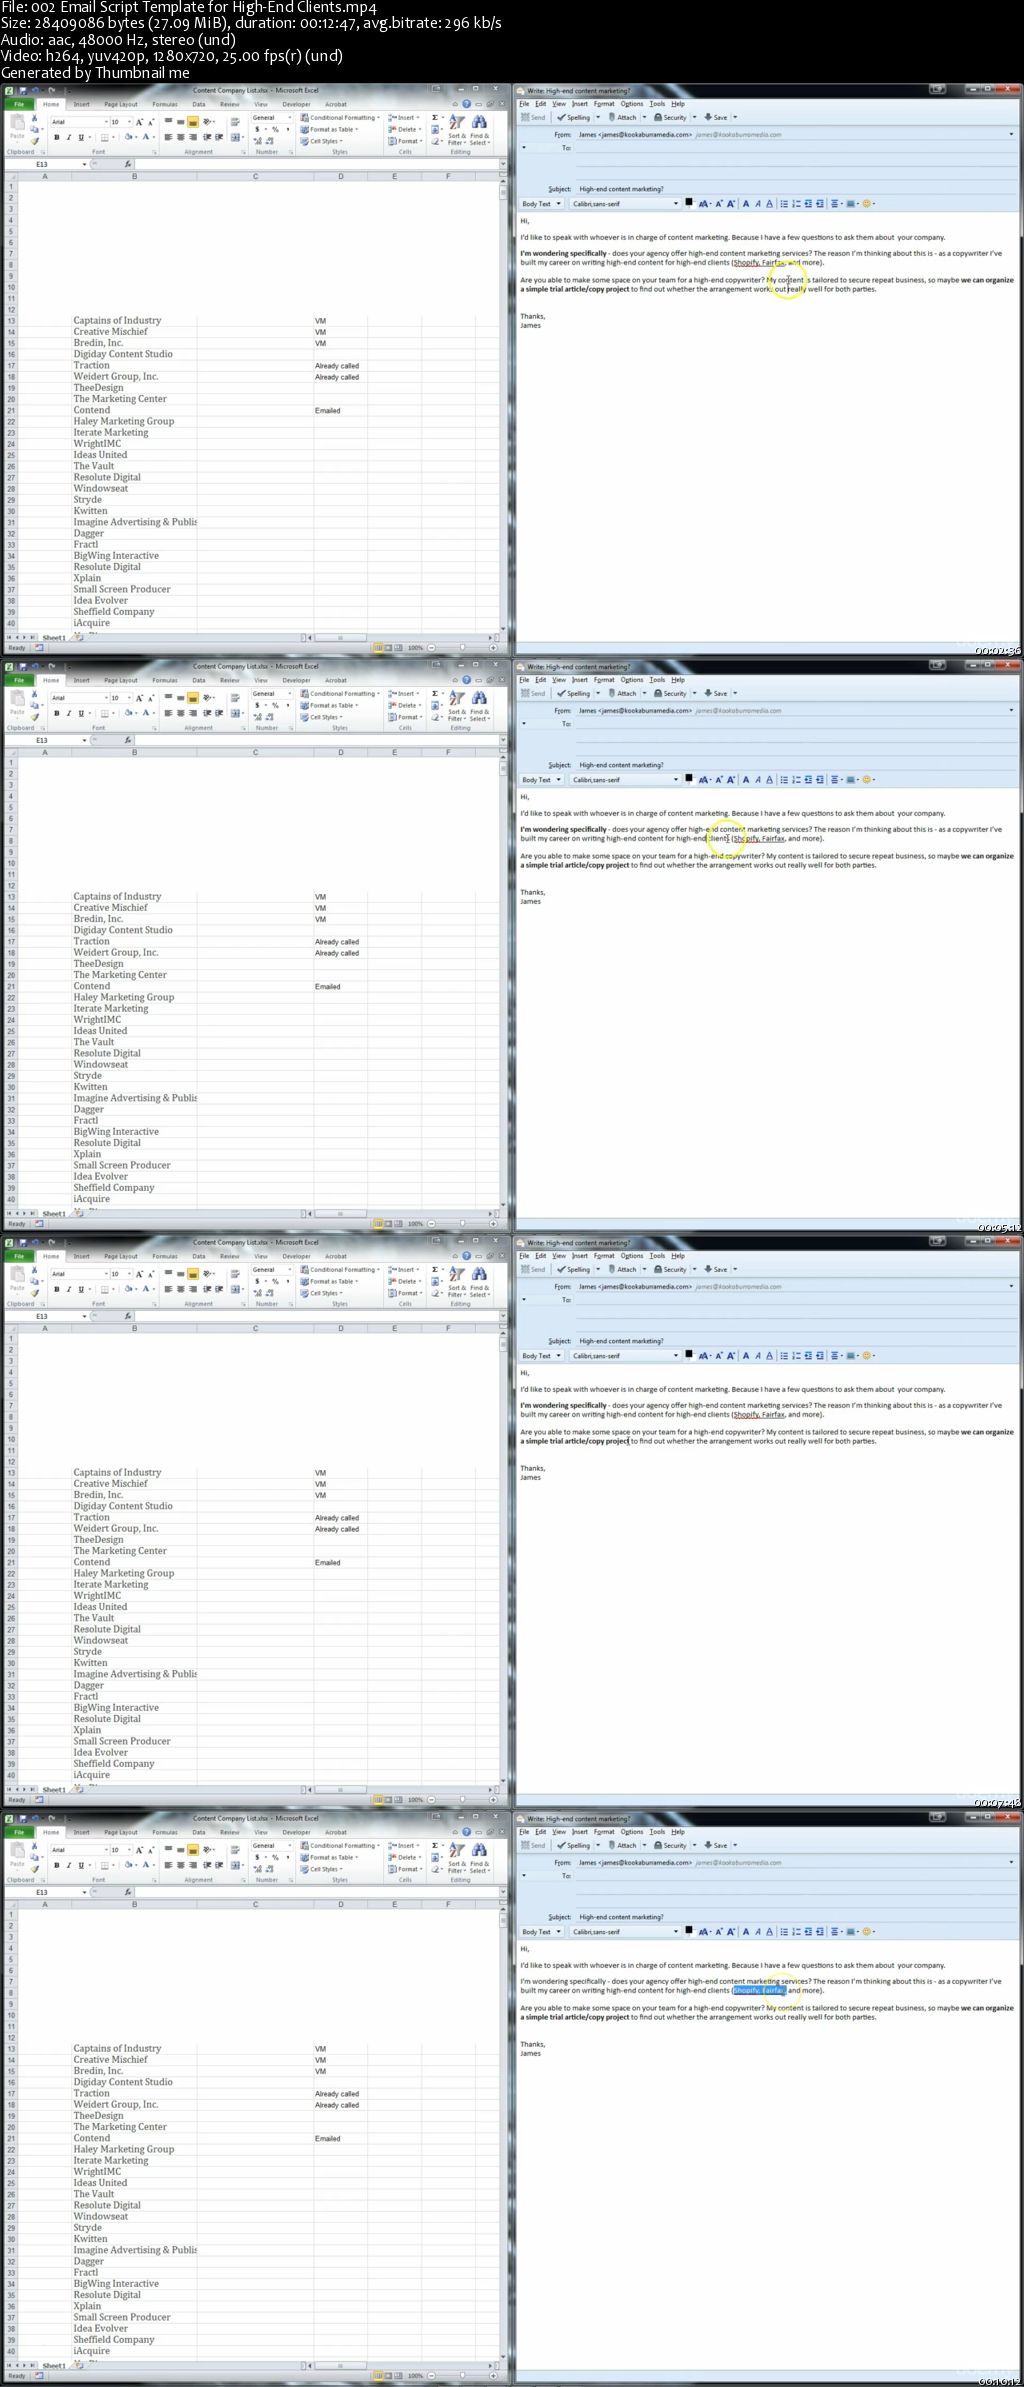This screenshot has width=1024, height=2387.
Task: Click Excel Insert cells button in fourth frame
Action: click(x=404, y=1846)
